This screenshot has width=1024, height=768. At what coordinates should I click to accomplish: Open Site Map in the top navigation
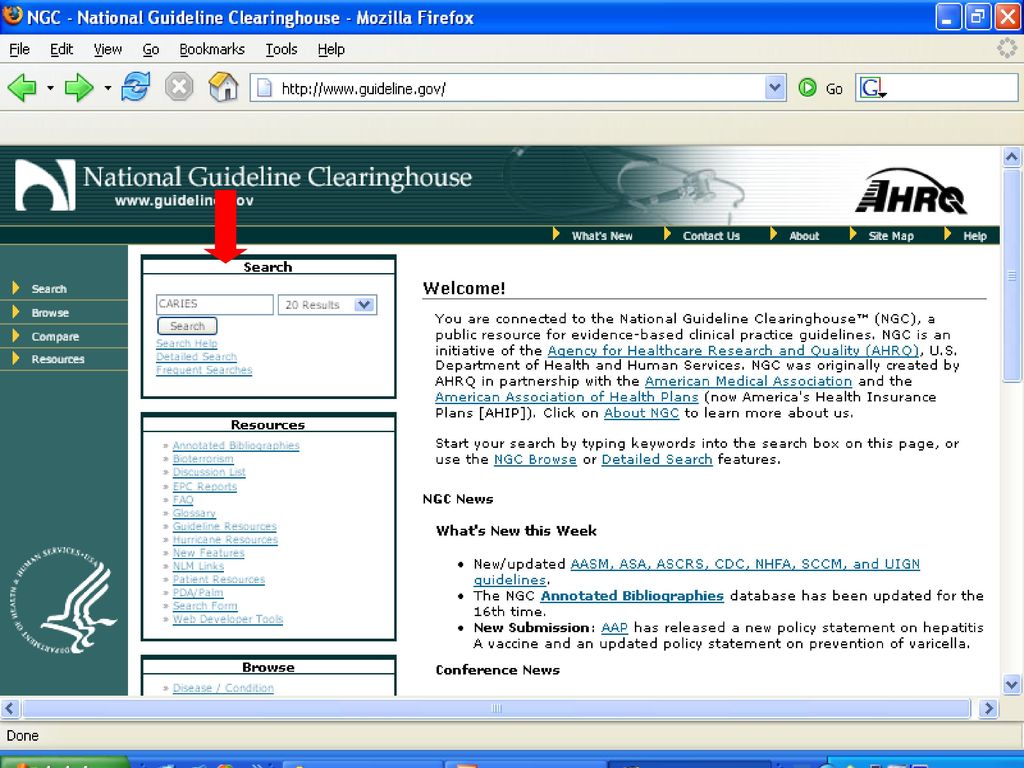[891, 236]
